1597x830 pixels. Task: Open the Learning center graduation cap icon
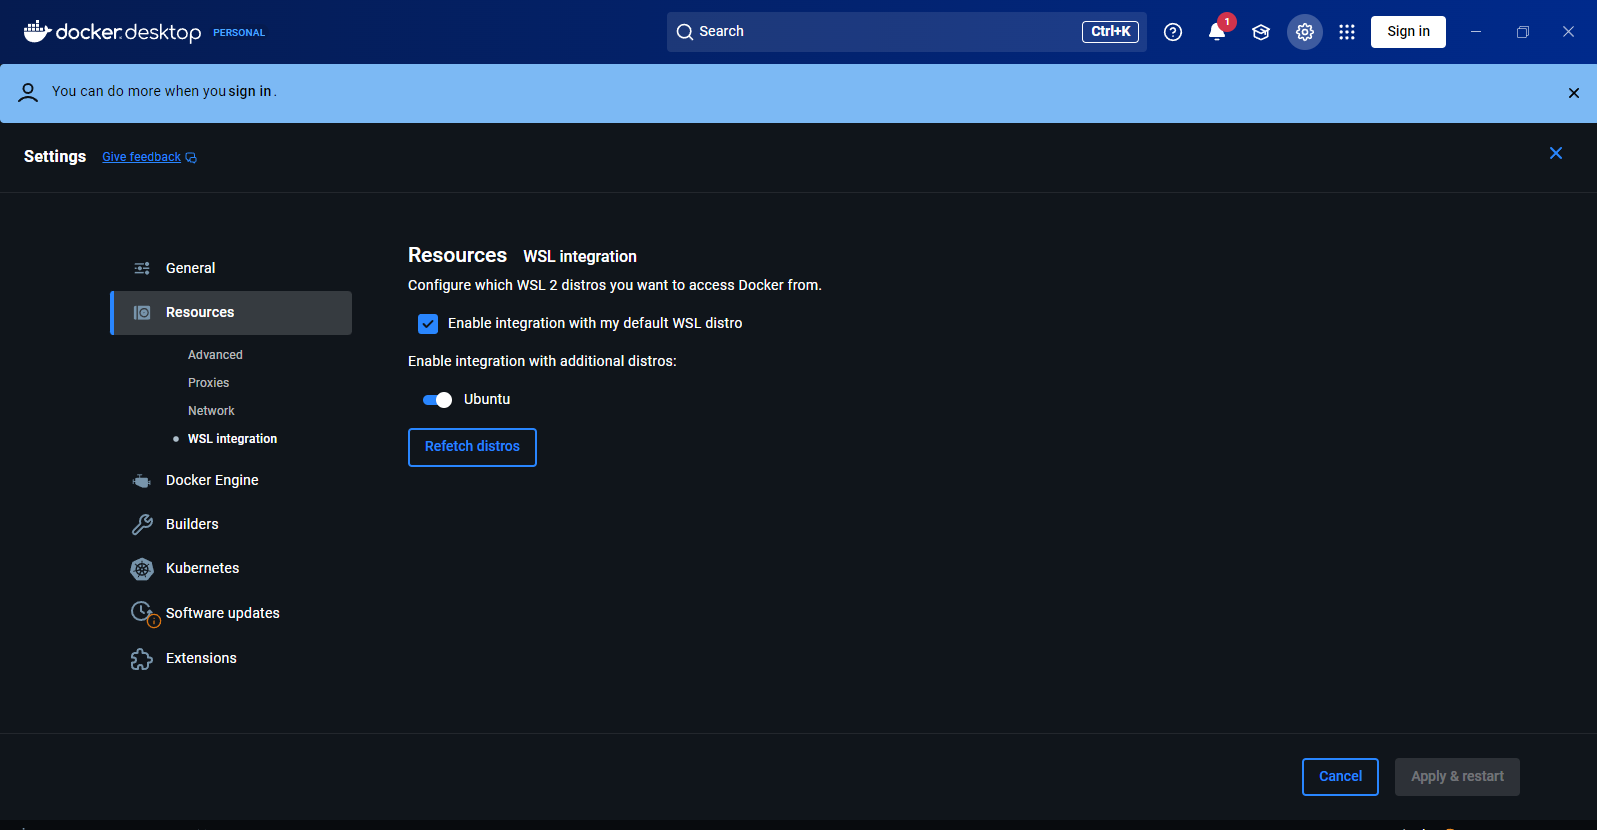(x=1261, y=32)
